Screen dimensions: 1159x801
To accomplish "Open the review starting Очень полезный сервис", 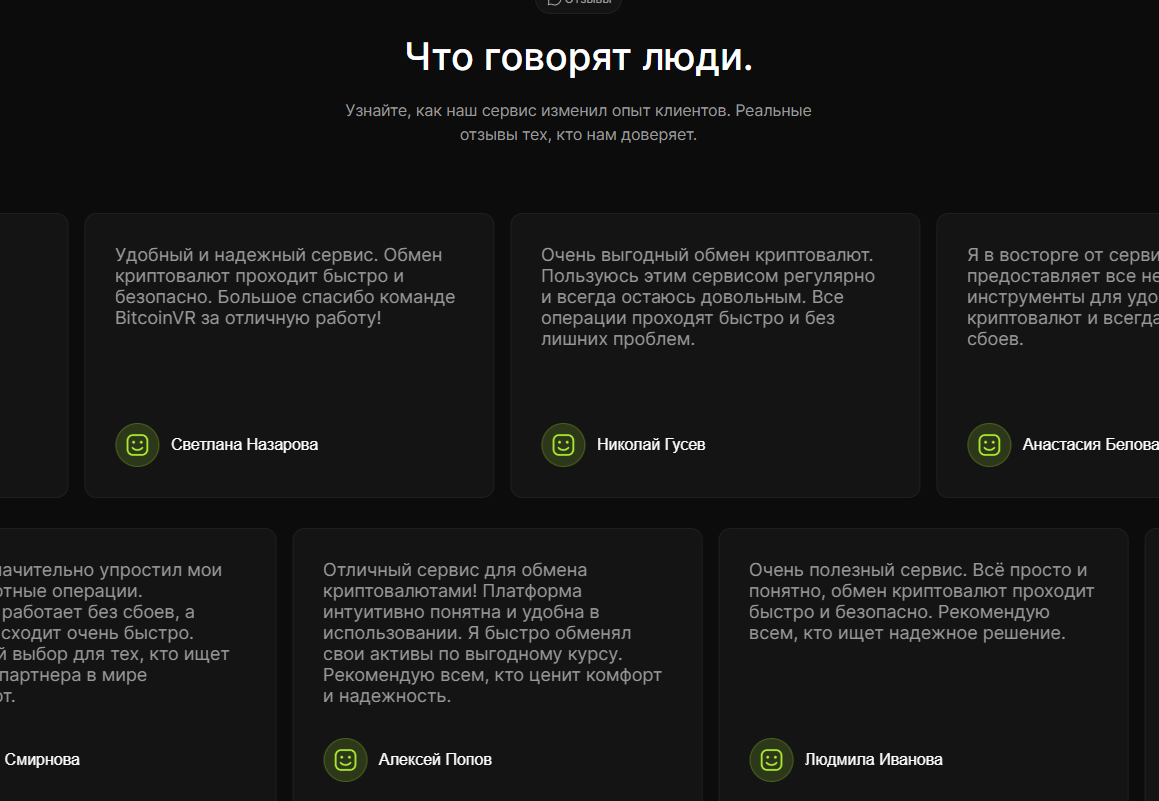I will coord(921,601).
